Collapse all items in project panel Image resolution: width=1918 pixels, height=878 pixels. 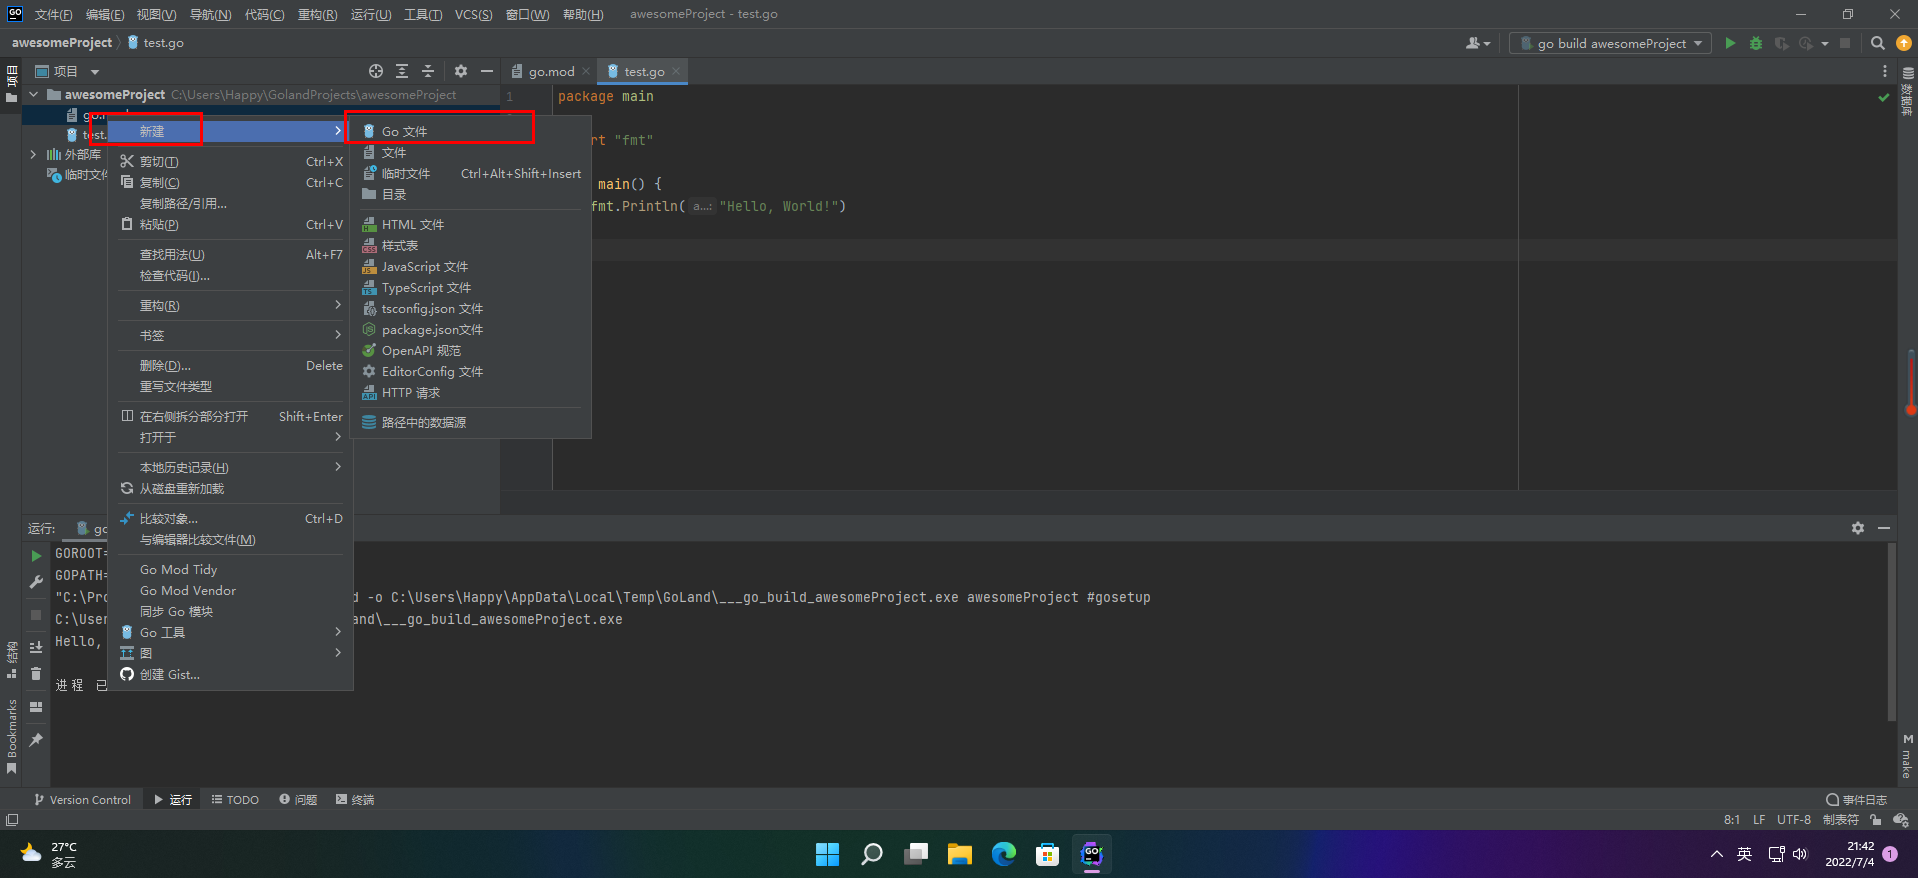428,71
